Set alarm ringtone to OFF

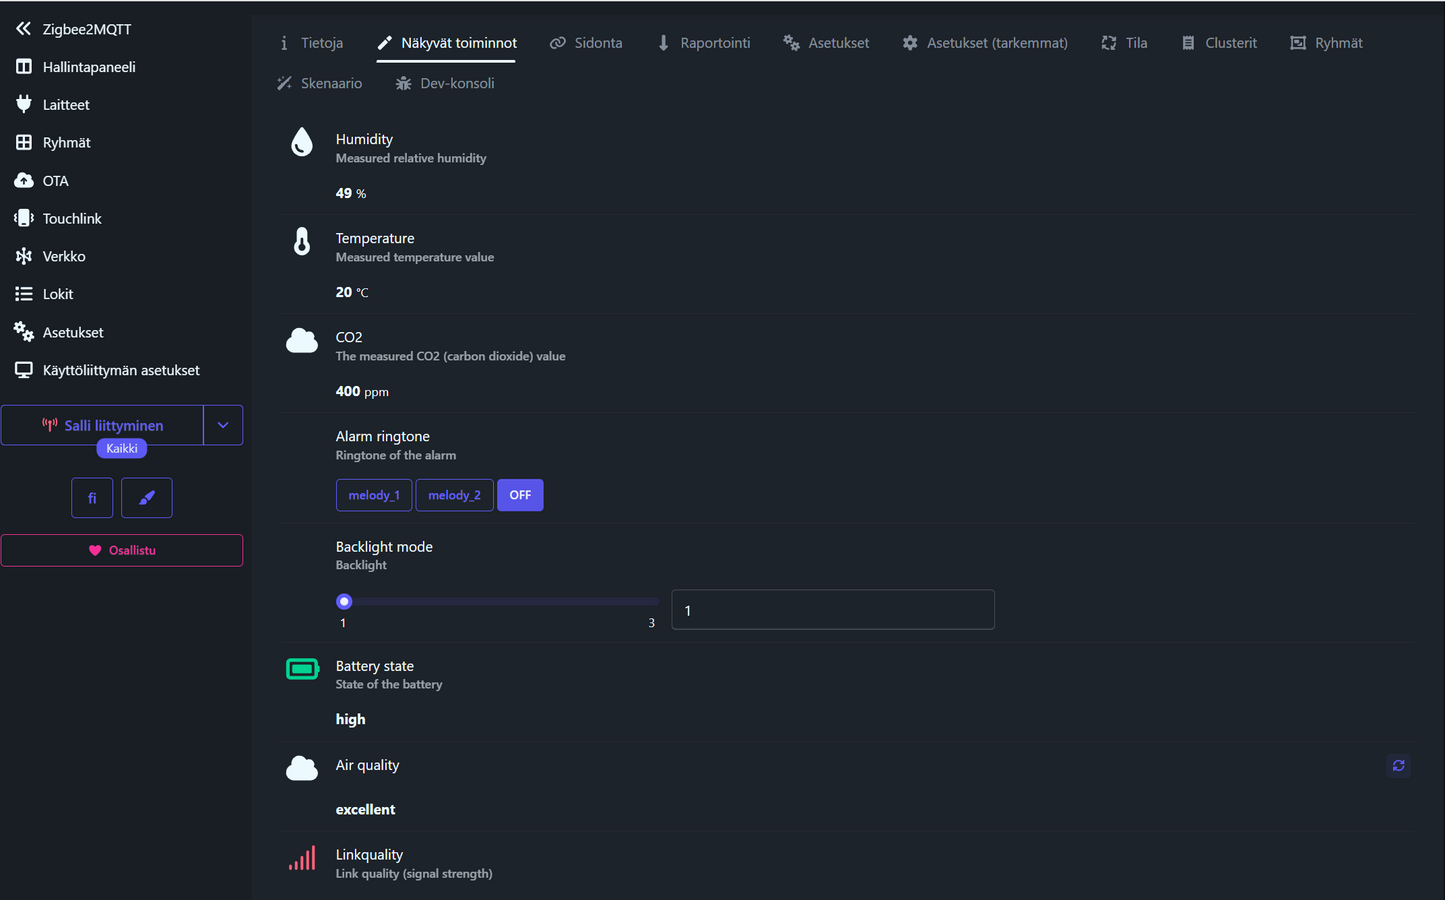click(x=520, y=495)
